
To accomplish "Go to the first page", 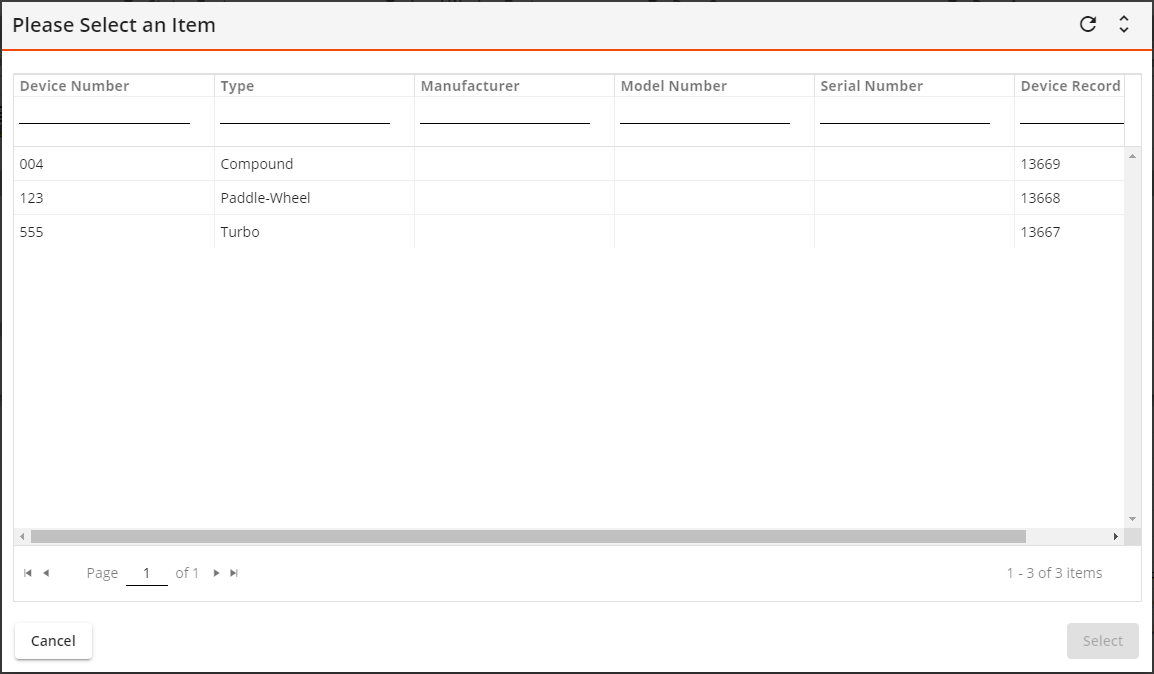I will 28,573.
